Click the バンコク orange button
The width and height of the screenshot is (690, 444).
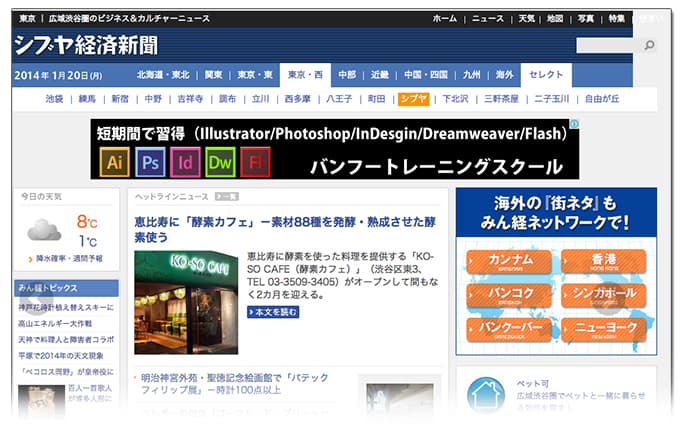click(x=509, y=295)
